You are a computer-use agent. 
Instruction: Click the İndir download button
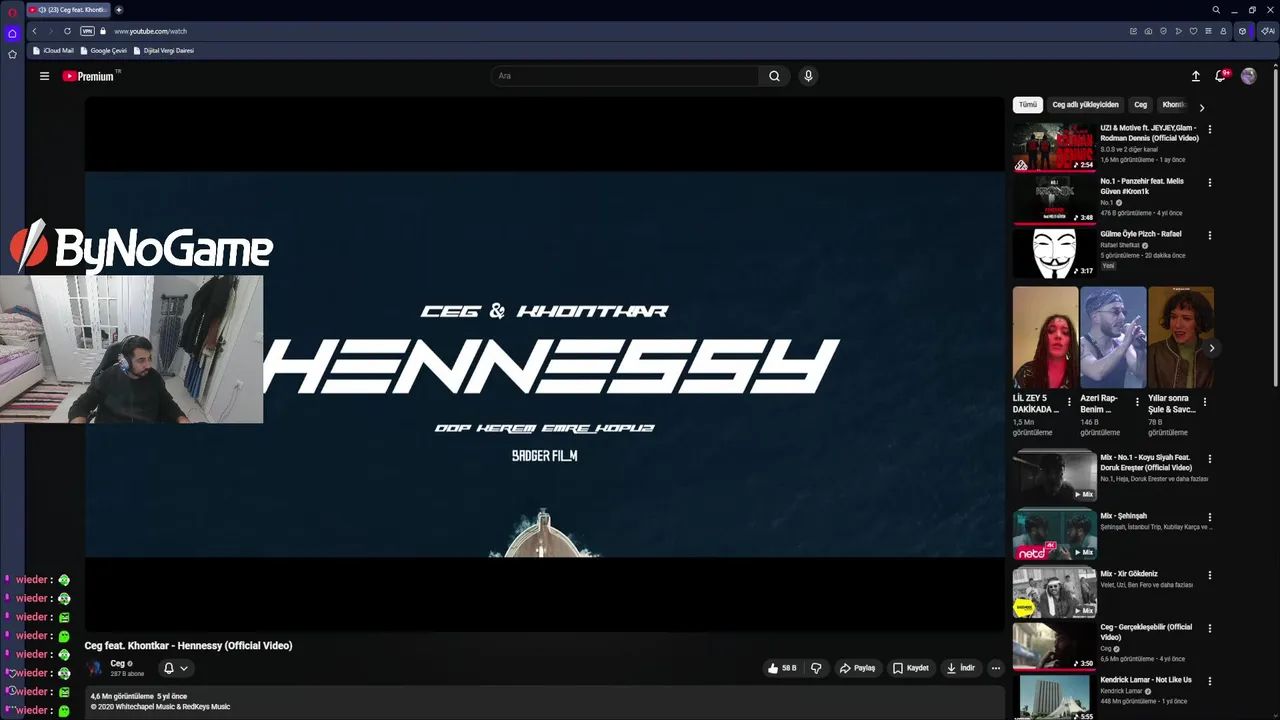coord(961,668)
